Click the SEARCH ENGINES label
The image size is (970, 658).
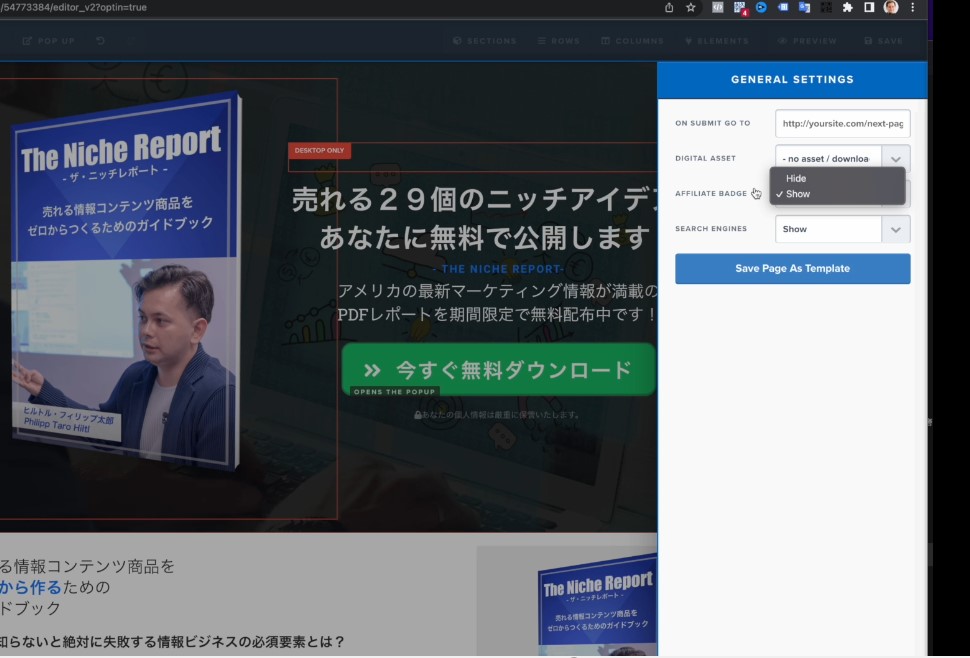[711, 229]
